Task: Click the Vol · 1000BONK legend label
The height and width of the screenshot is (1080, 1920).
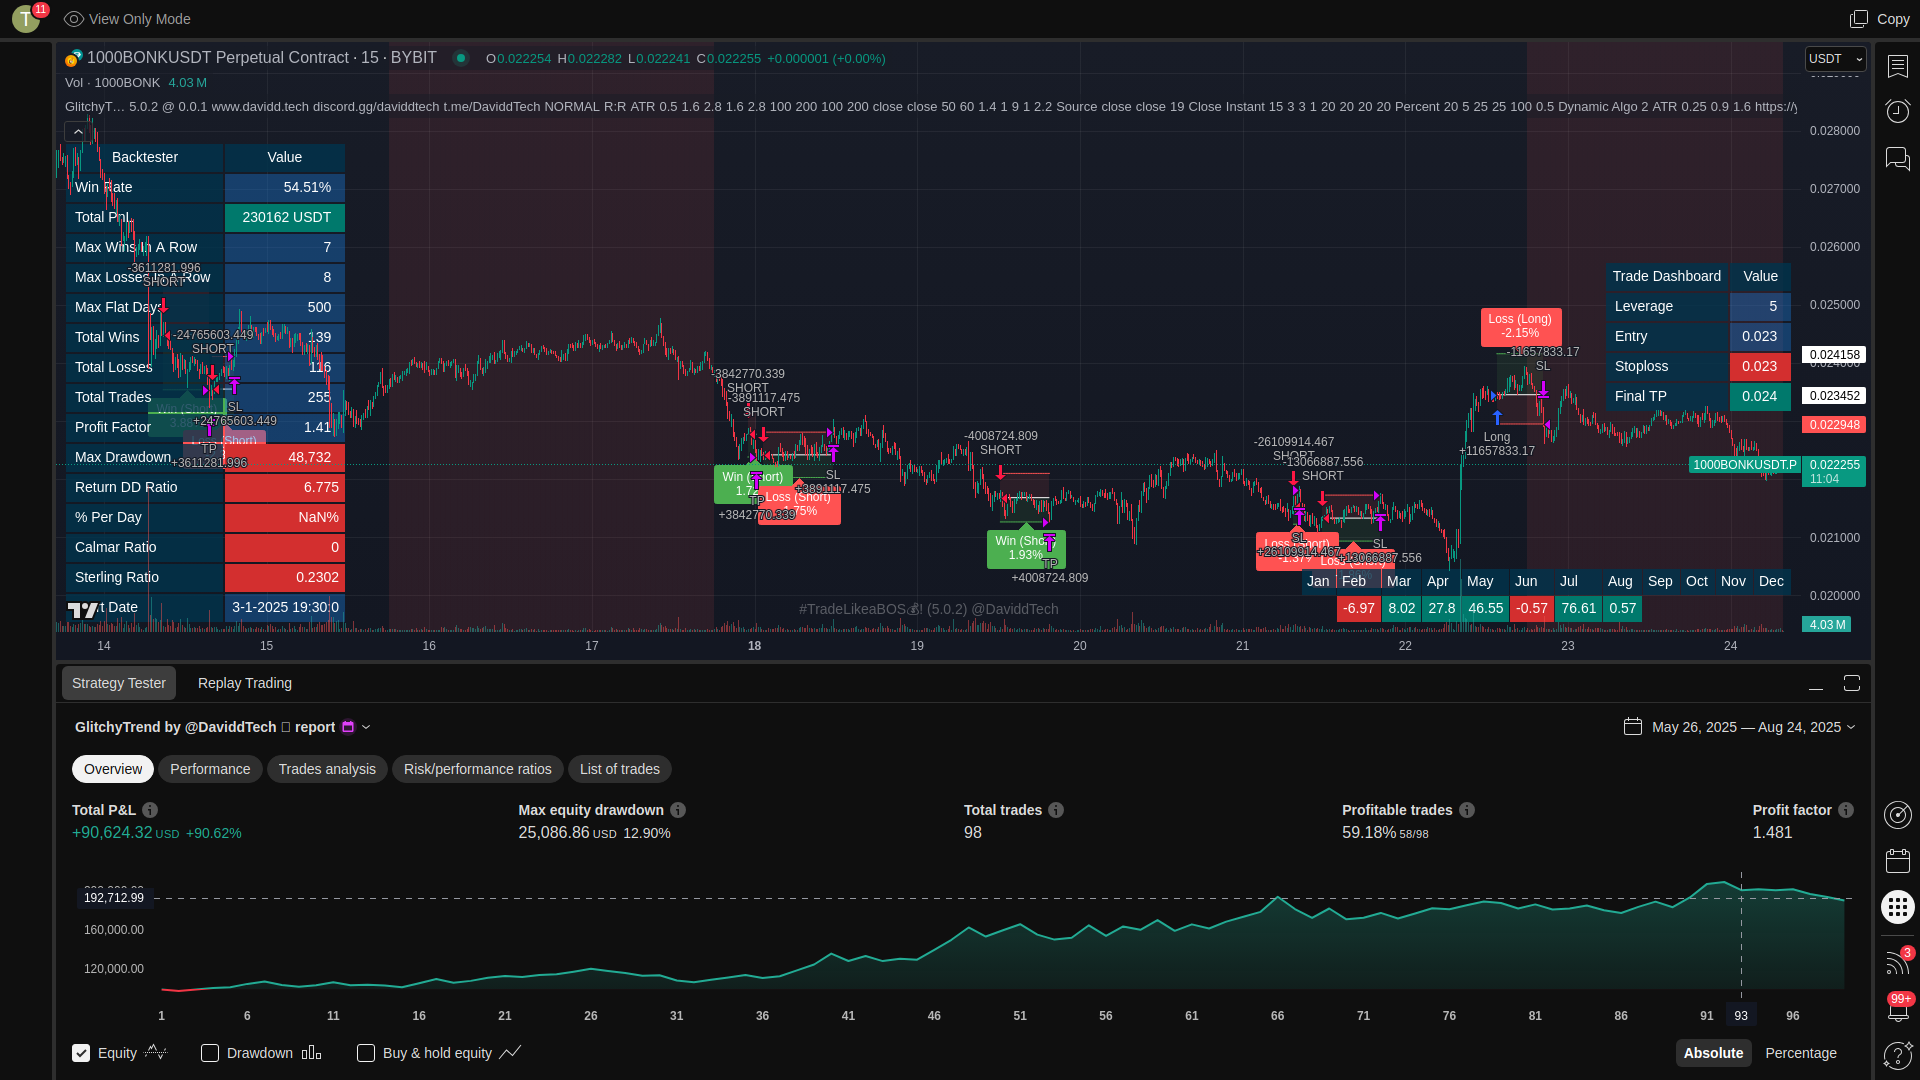Action: [113, 83]
